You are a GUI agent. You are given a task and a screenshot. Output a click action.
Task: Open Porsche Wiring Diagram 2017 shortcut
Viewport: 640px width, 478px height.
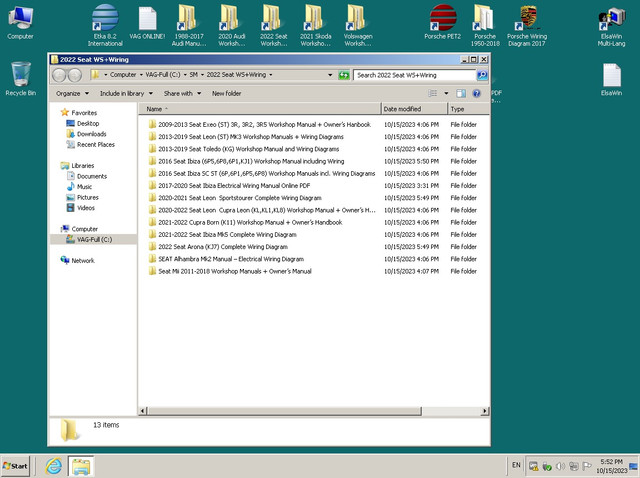tap(527, 25)
